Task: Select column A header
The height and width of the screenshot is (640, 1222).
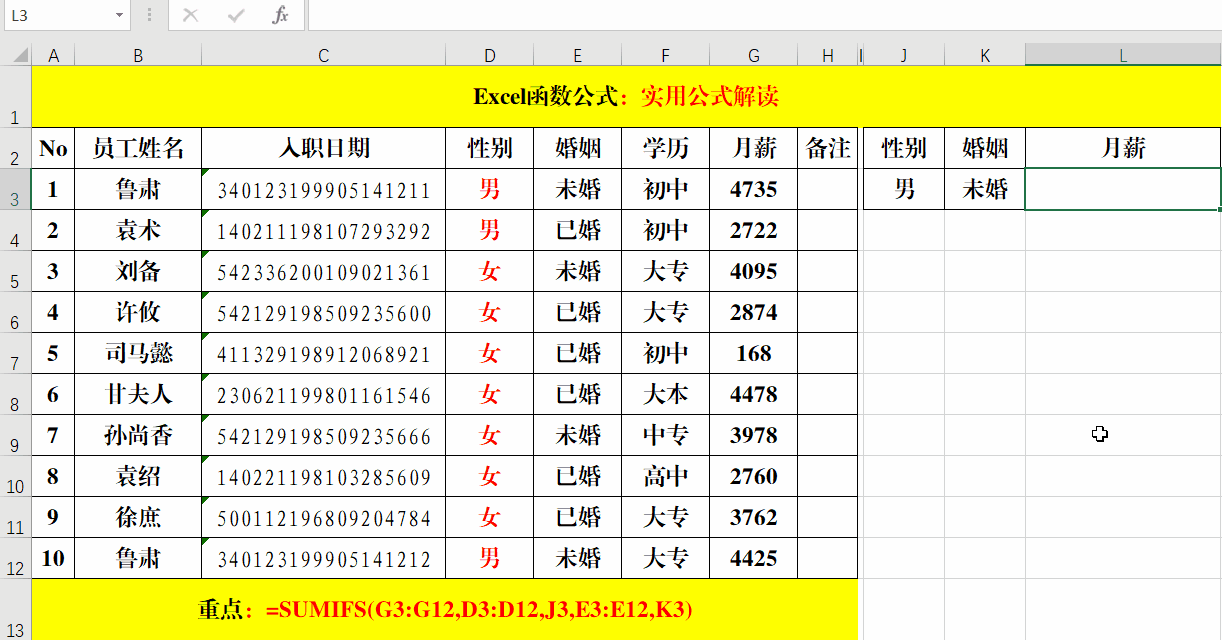Action: pyautogui.click(x=53, y=56)
